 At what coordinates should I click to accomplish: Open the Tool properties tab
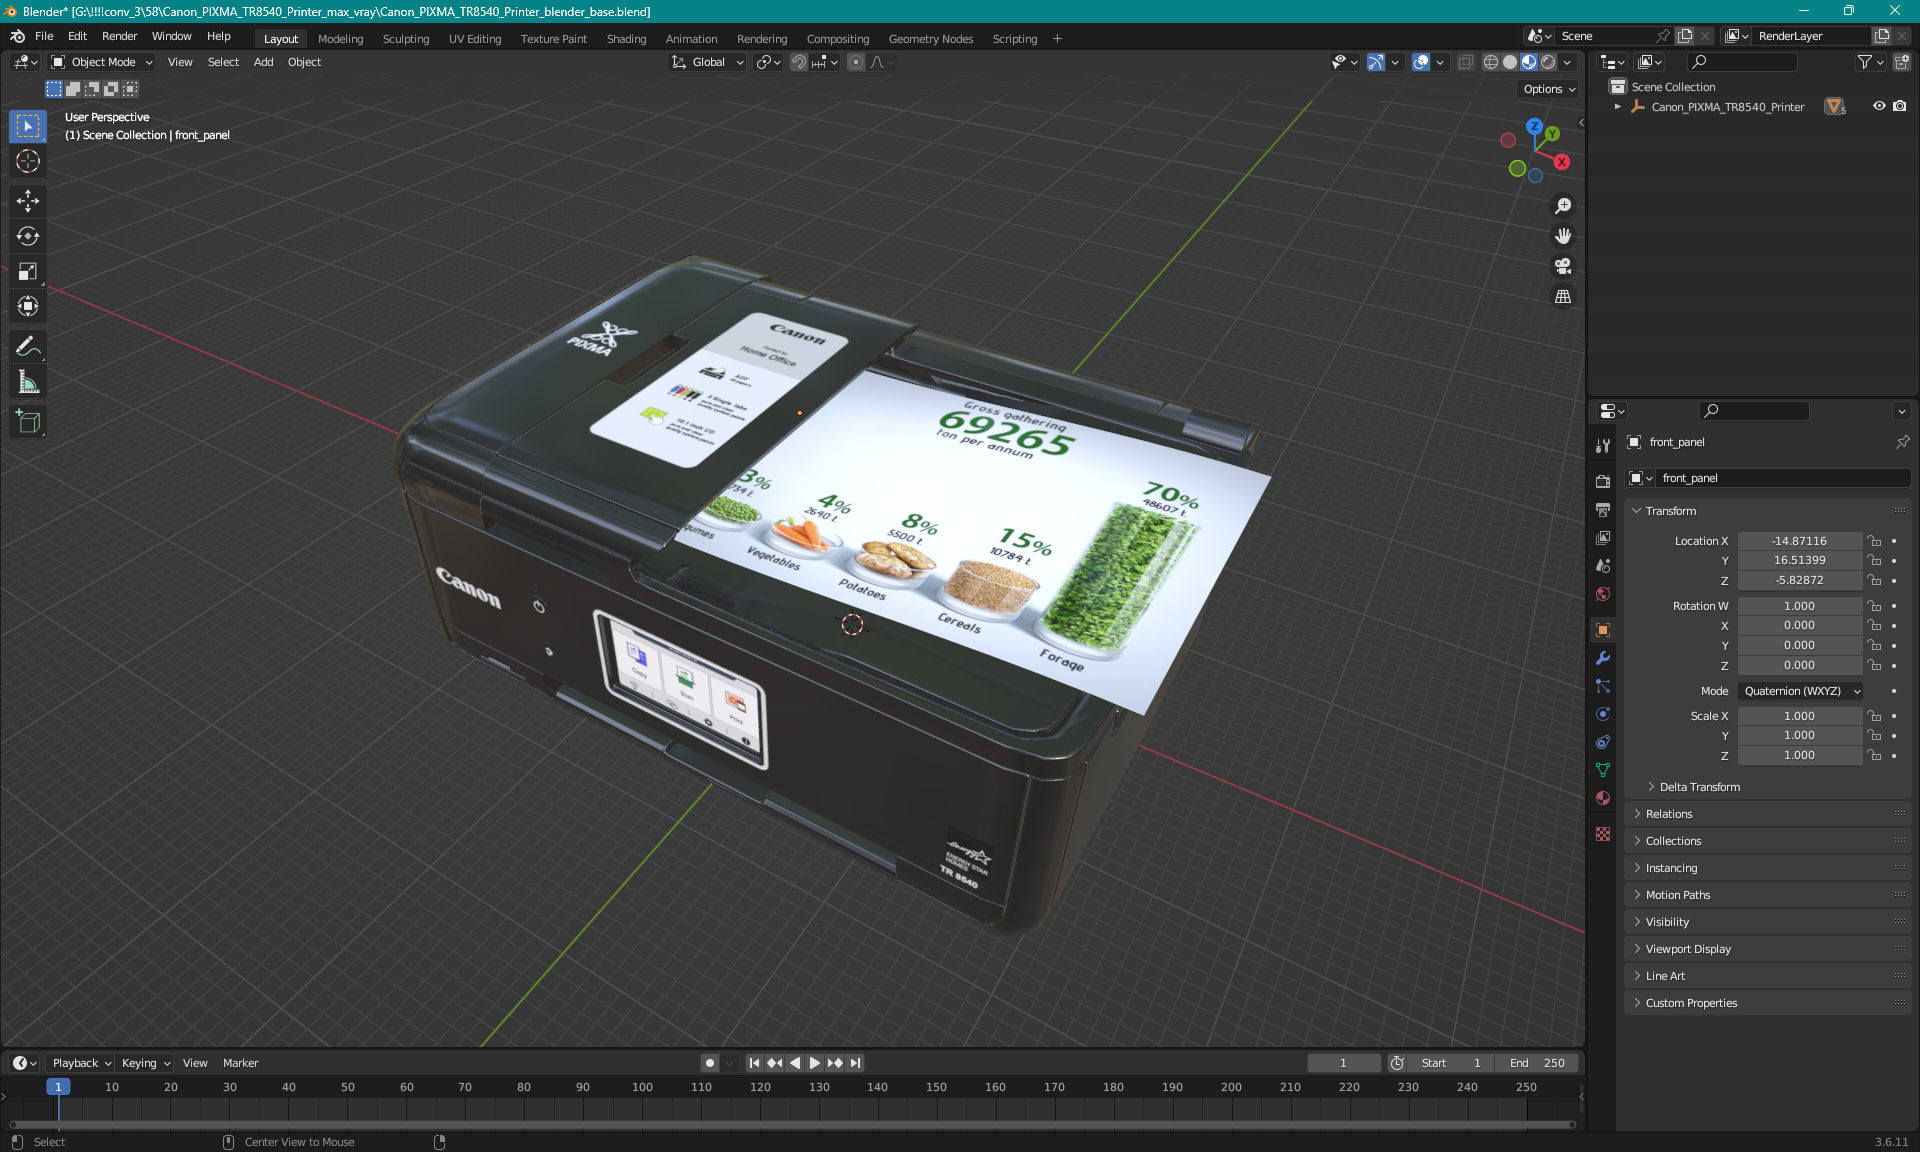tap(1603, 446)
